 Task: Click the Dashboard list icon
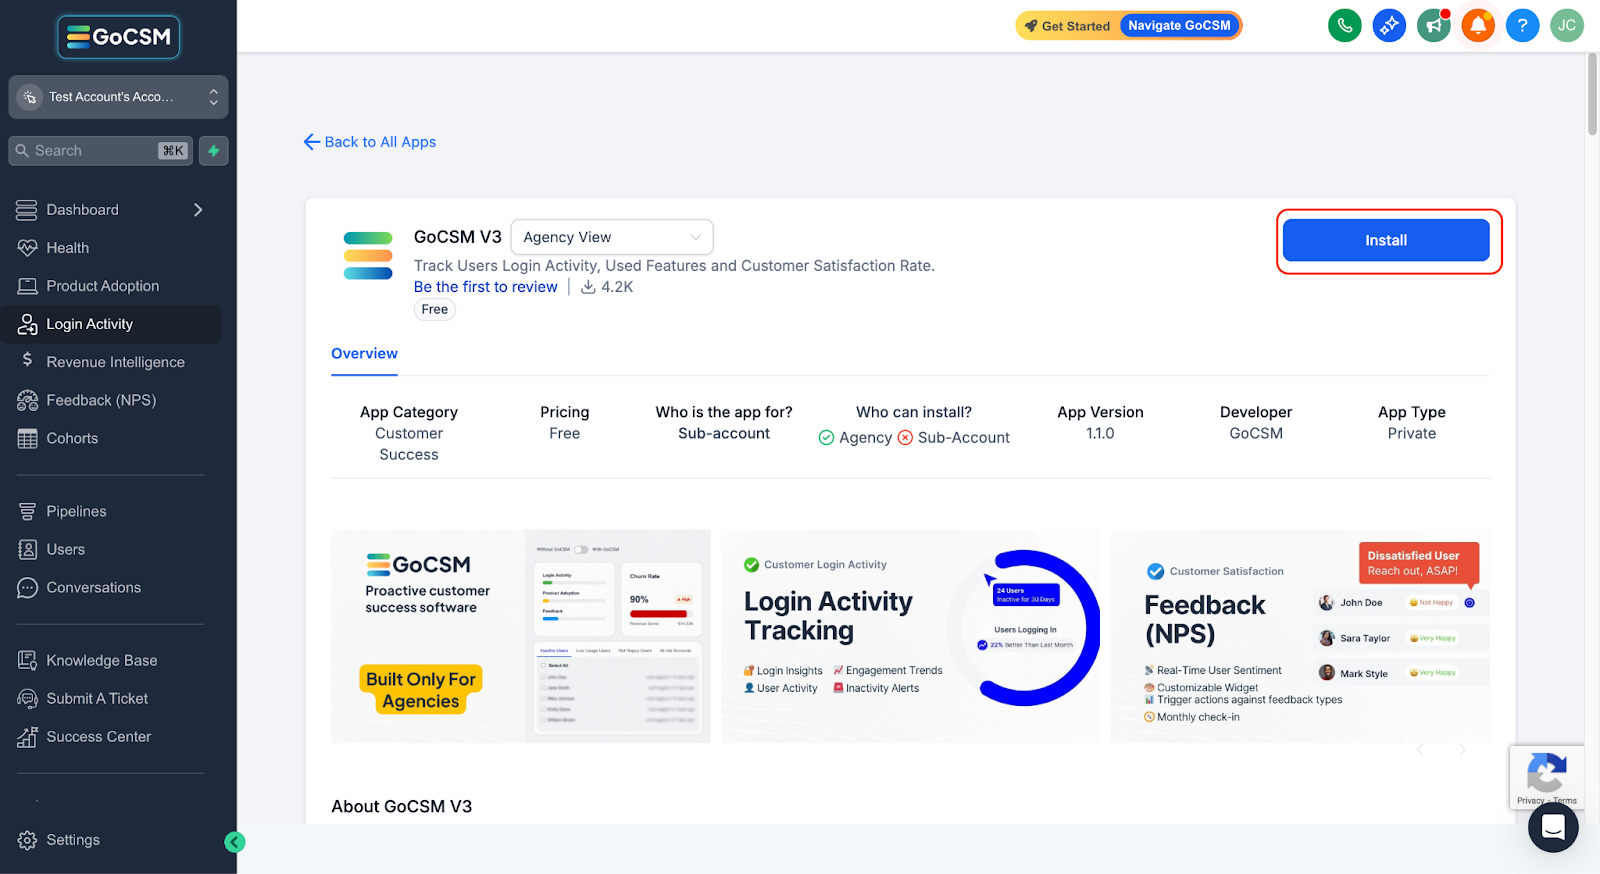[27, 210]
